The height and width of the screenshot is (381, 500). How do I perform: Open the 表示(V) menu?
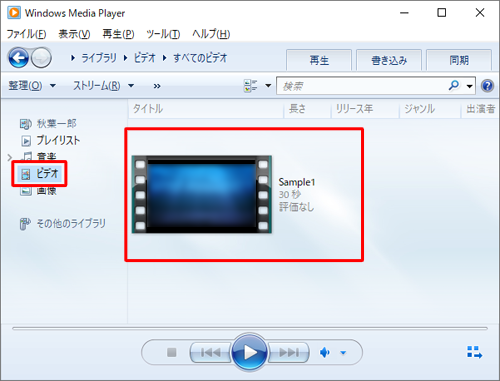[x=74, y=34]
